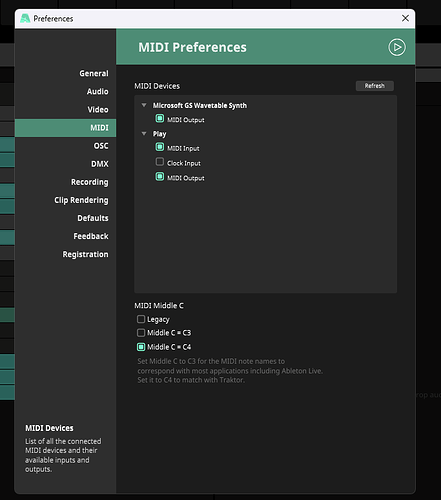Open Clip Rendering preferences

pos(81,200)
